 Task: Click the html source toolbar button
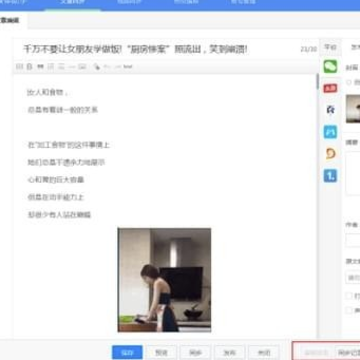(x=128, y=67)
